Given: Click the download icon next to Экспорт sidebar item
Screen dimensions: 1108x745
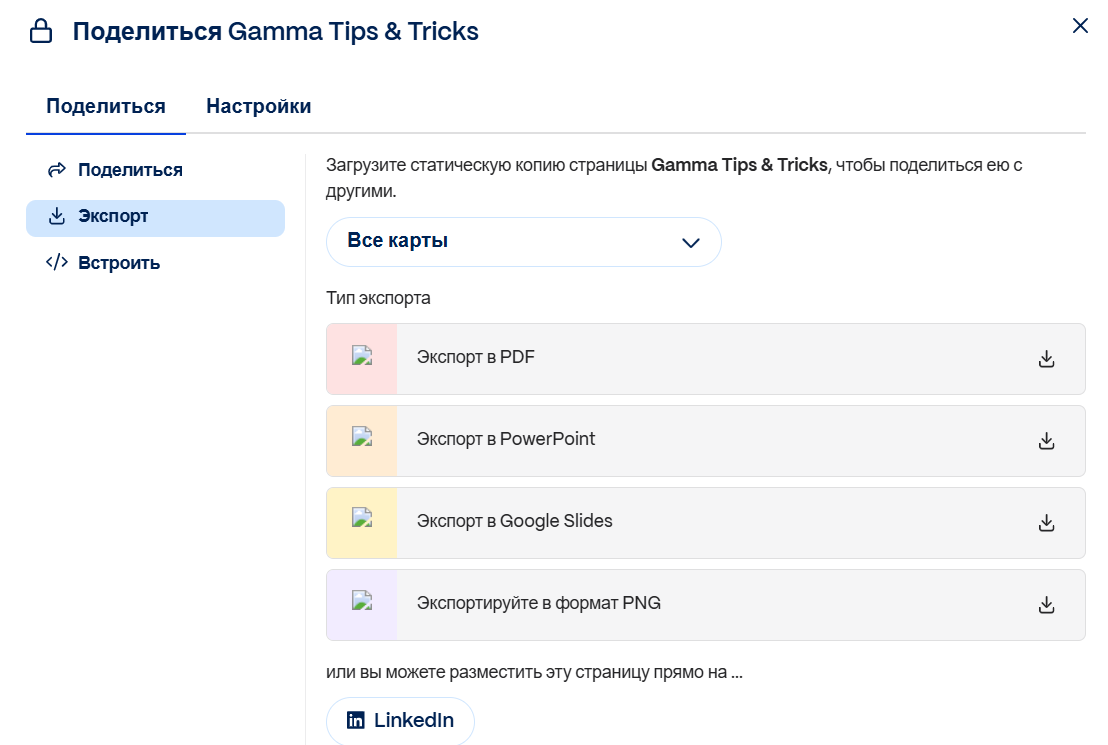Looking at the screenshot, I should pos(56,216).
